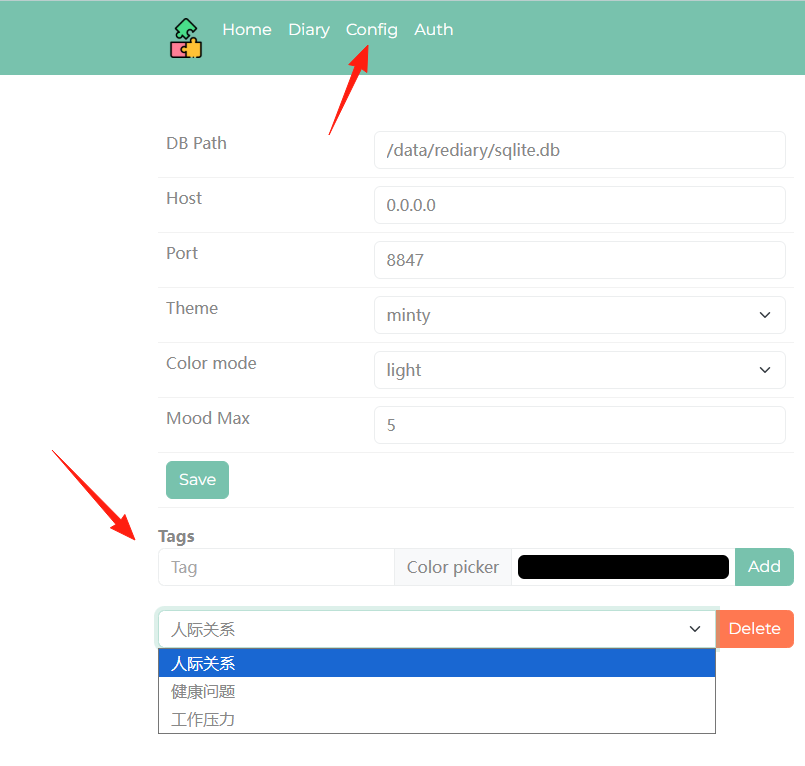Viewport: 805px width, 766px height.
Task: Click the Host label
Action: (184, 198)
